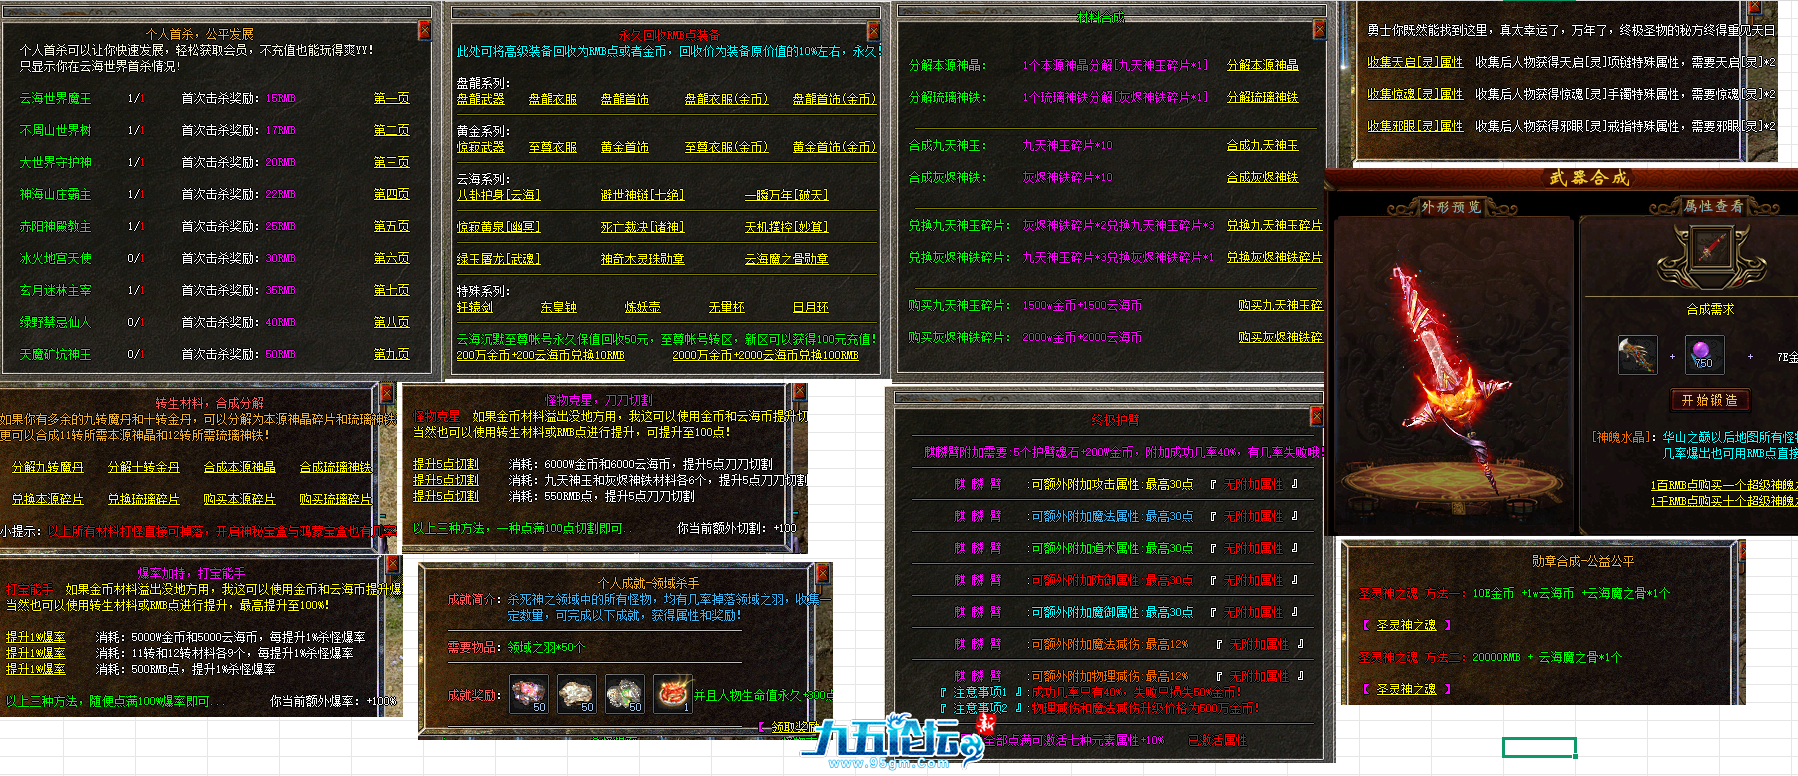Open the 外形预览 tab
1798x776 pixels.
1450,207
